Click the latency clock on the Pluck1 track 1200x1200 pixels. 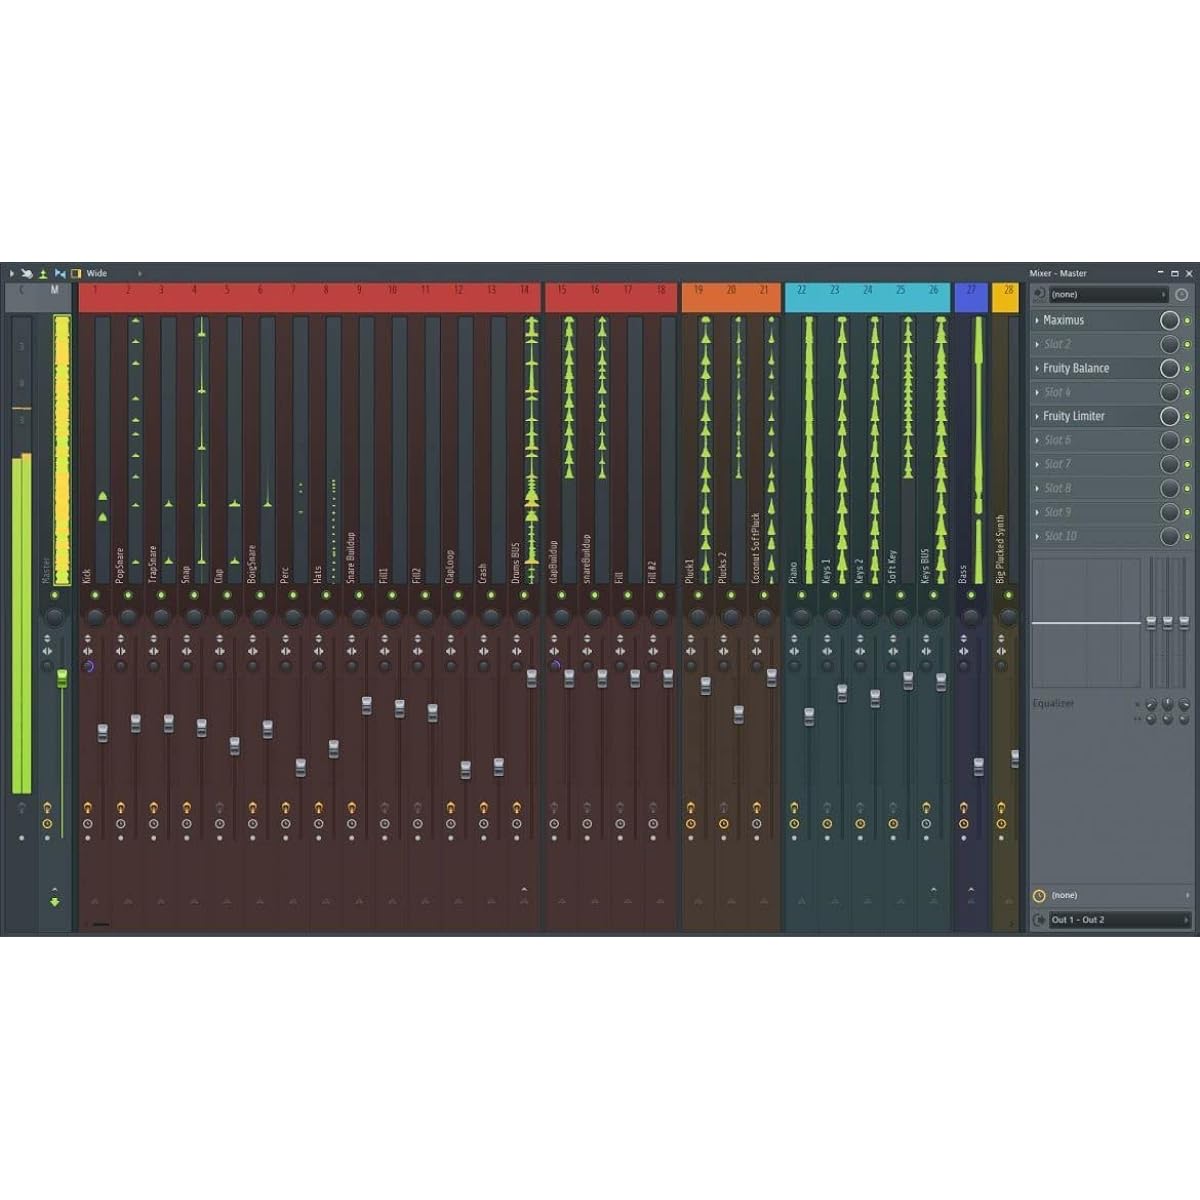[690, 824]
